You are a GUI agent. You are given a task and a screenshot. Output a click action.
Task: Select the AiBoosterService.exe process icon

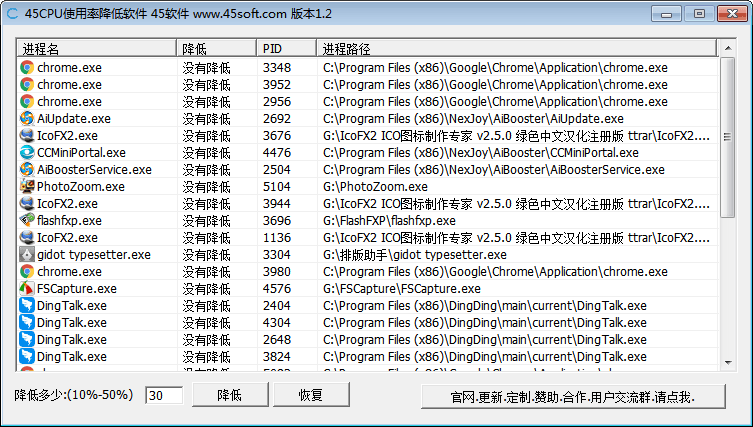pos(27,170)
